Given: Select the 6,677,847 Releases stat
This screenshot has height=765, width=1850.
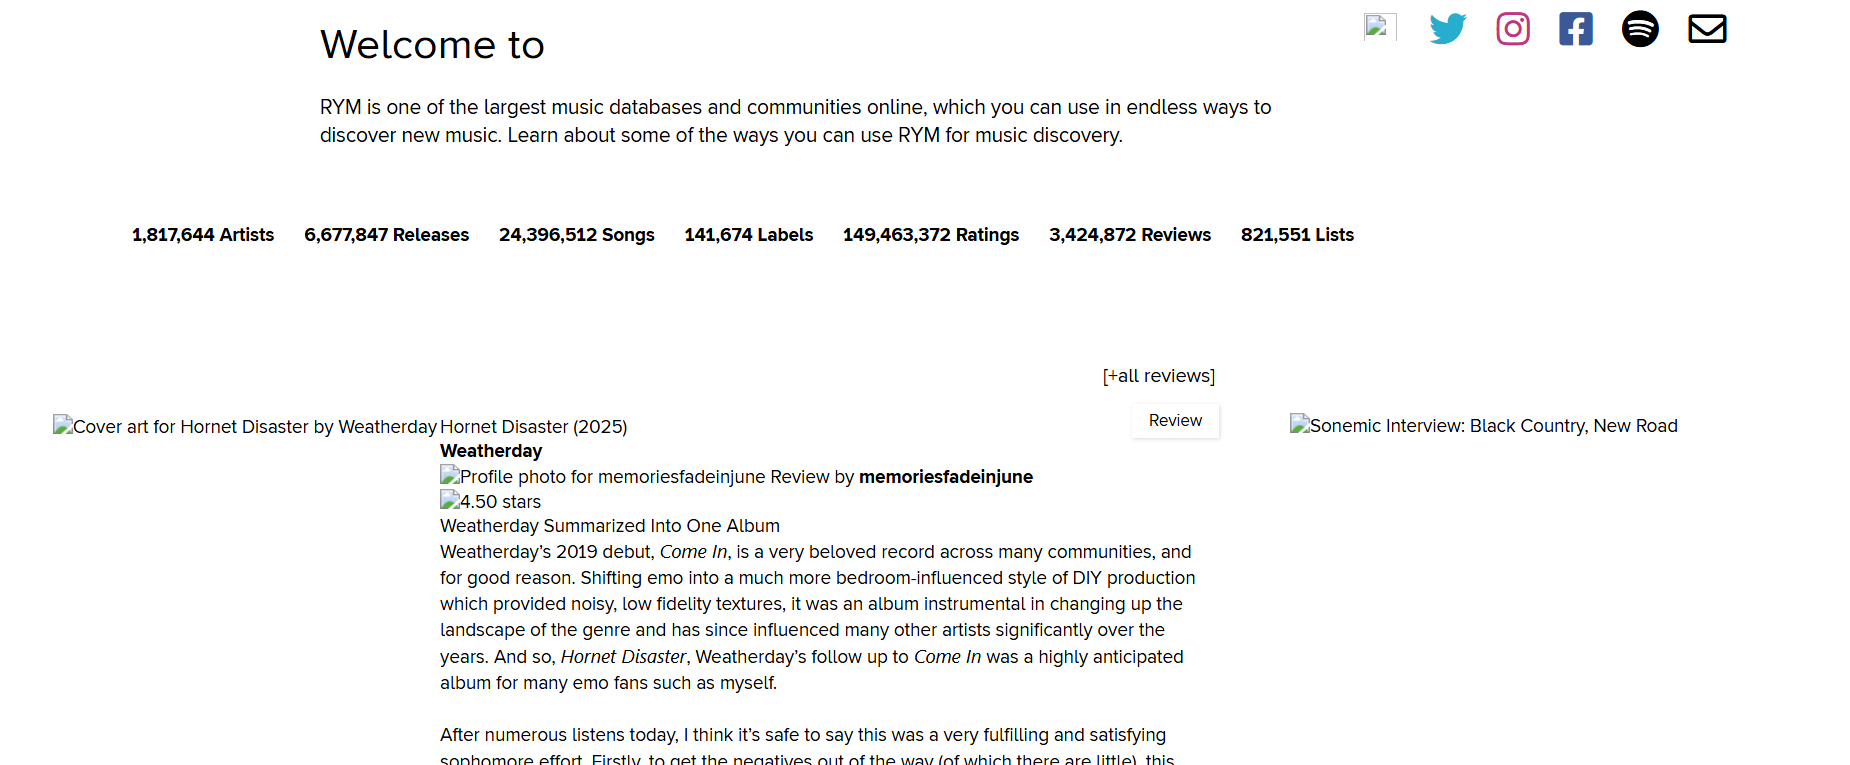Looking at the screenshot, I should click(x=387, y=235).
